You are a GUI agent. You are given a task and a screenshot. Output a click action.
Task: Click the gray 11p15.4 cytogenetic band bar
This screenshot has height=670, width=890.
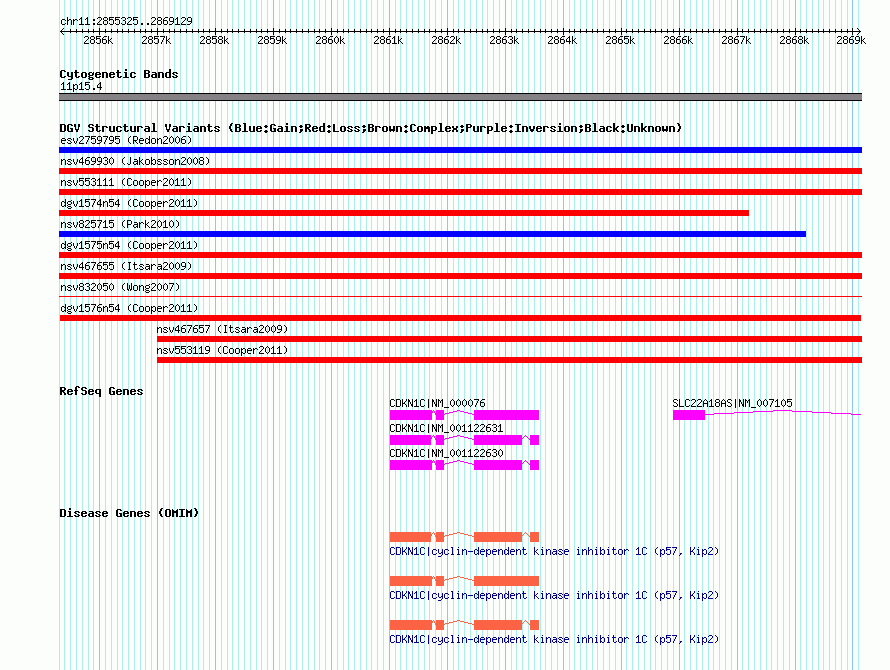point(460,97)
